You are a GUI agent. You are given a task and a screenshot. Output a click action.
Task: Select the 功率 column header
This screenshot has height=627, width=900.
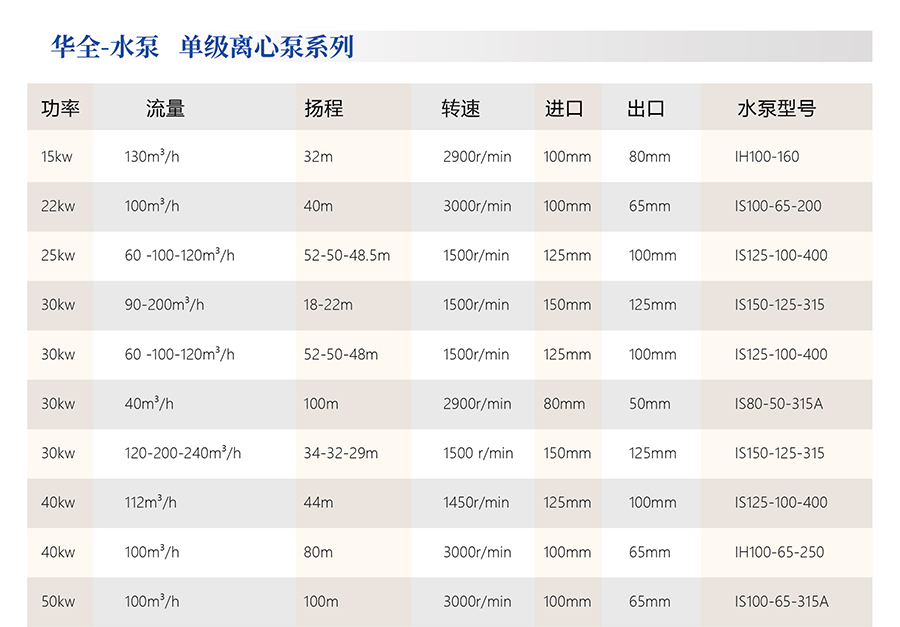60,108
